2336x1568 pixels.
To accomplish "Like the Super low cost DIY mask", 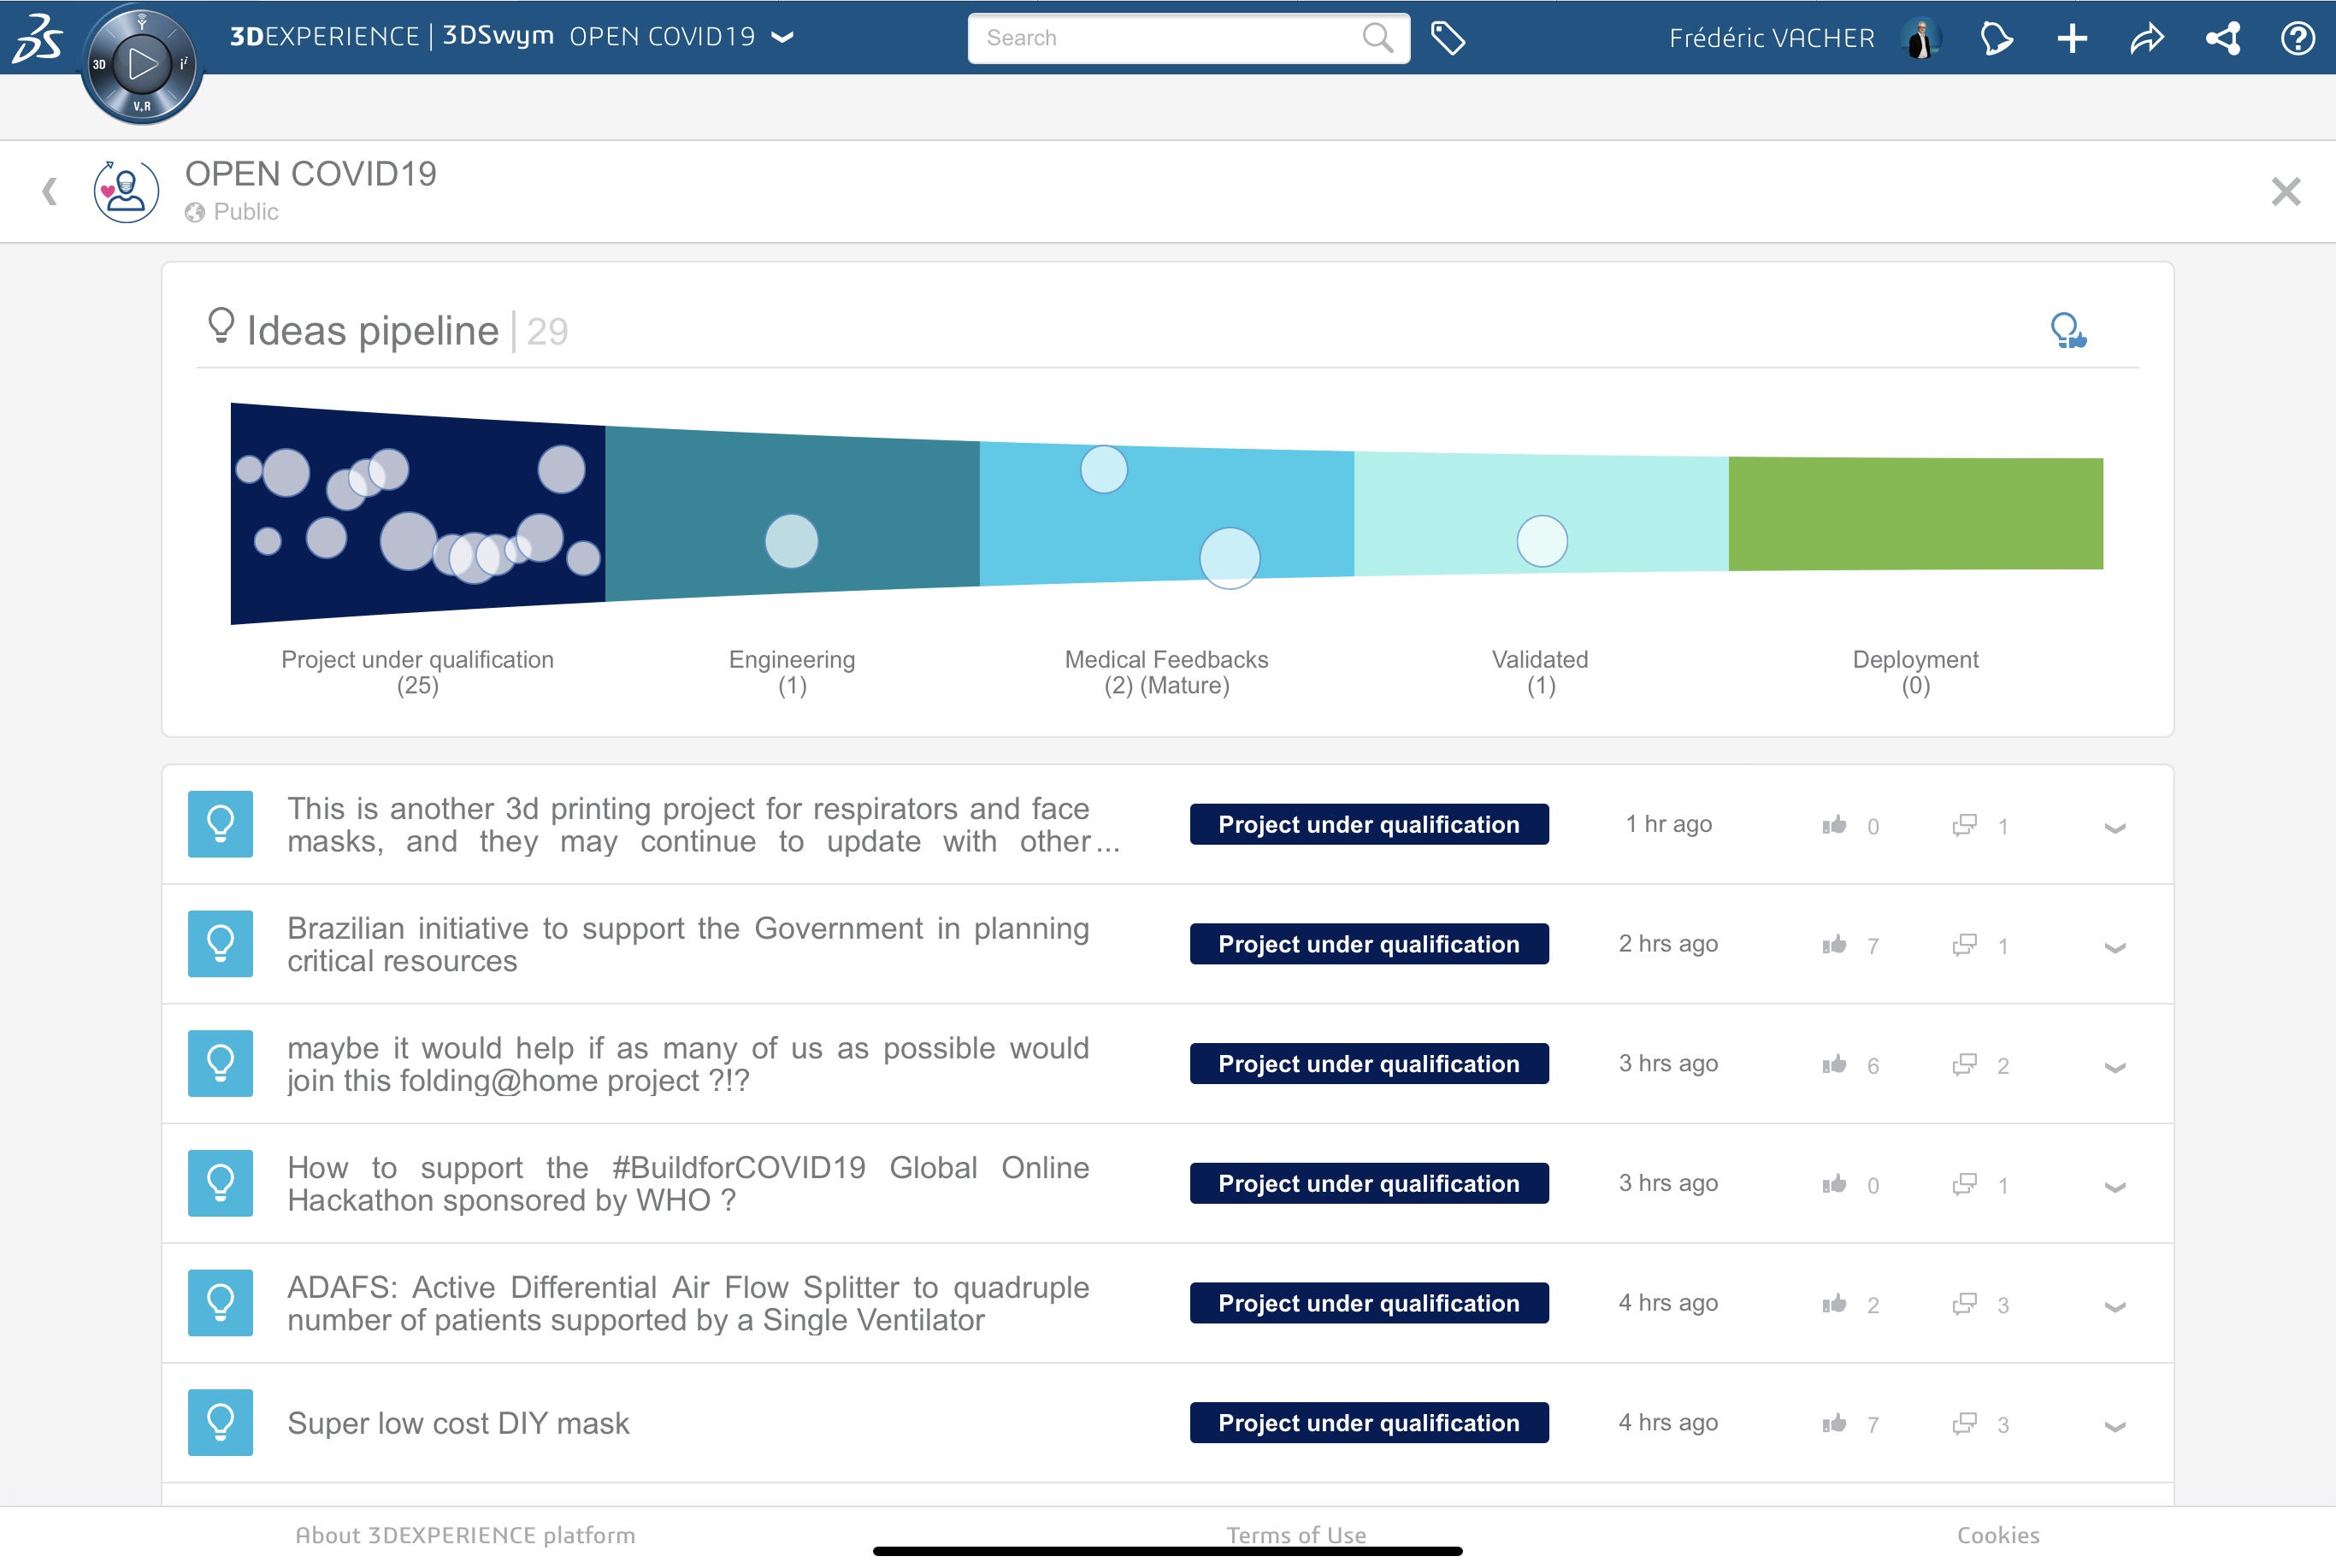I will click(1832, 1423).
